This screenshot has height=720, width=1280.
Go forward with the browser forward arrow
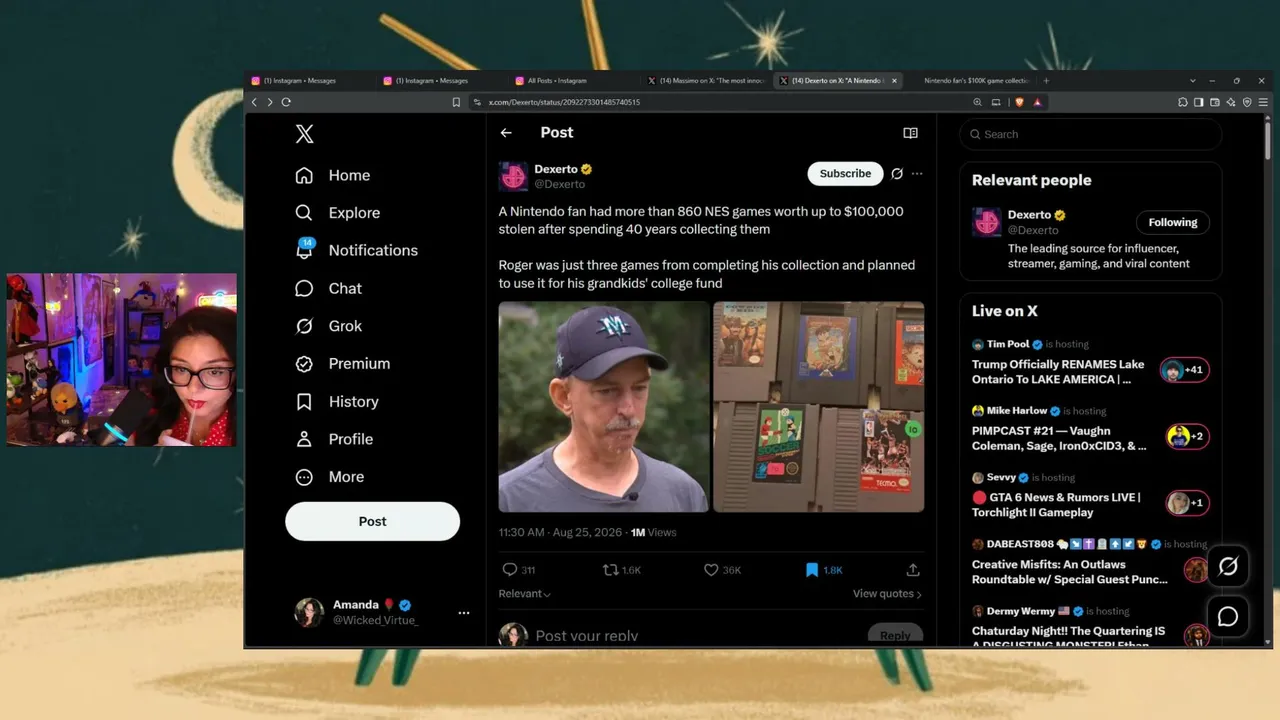click(x=270, y=102)
